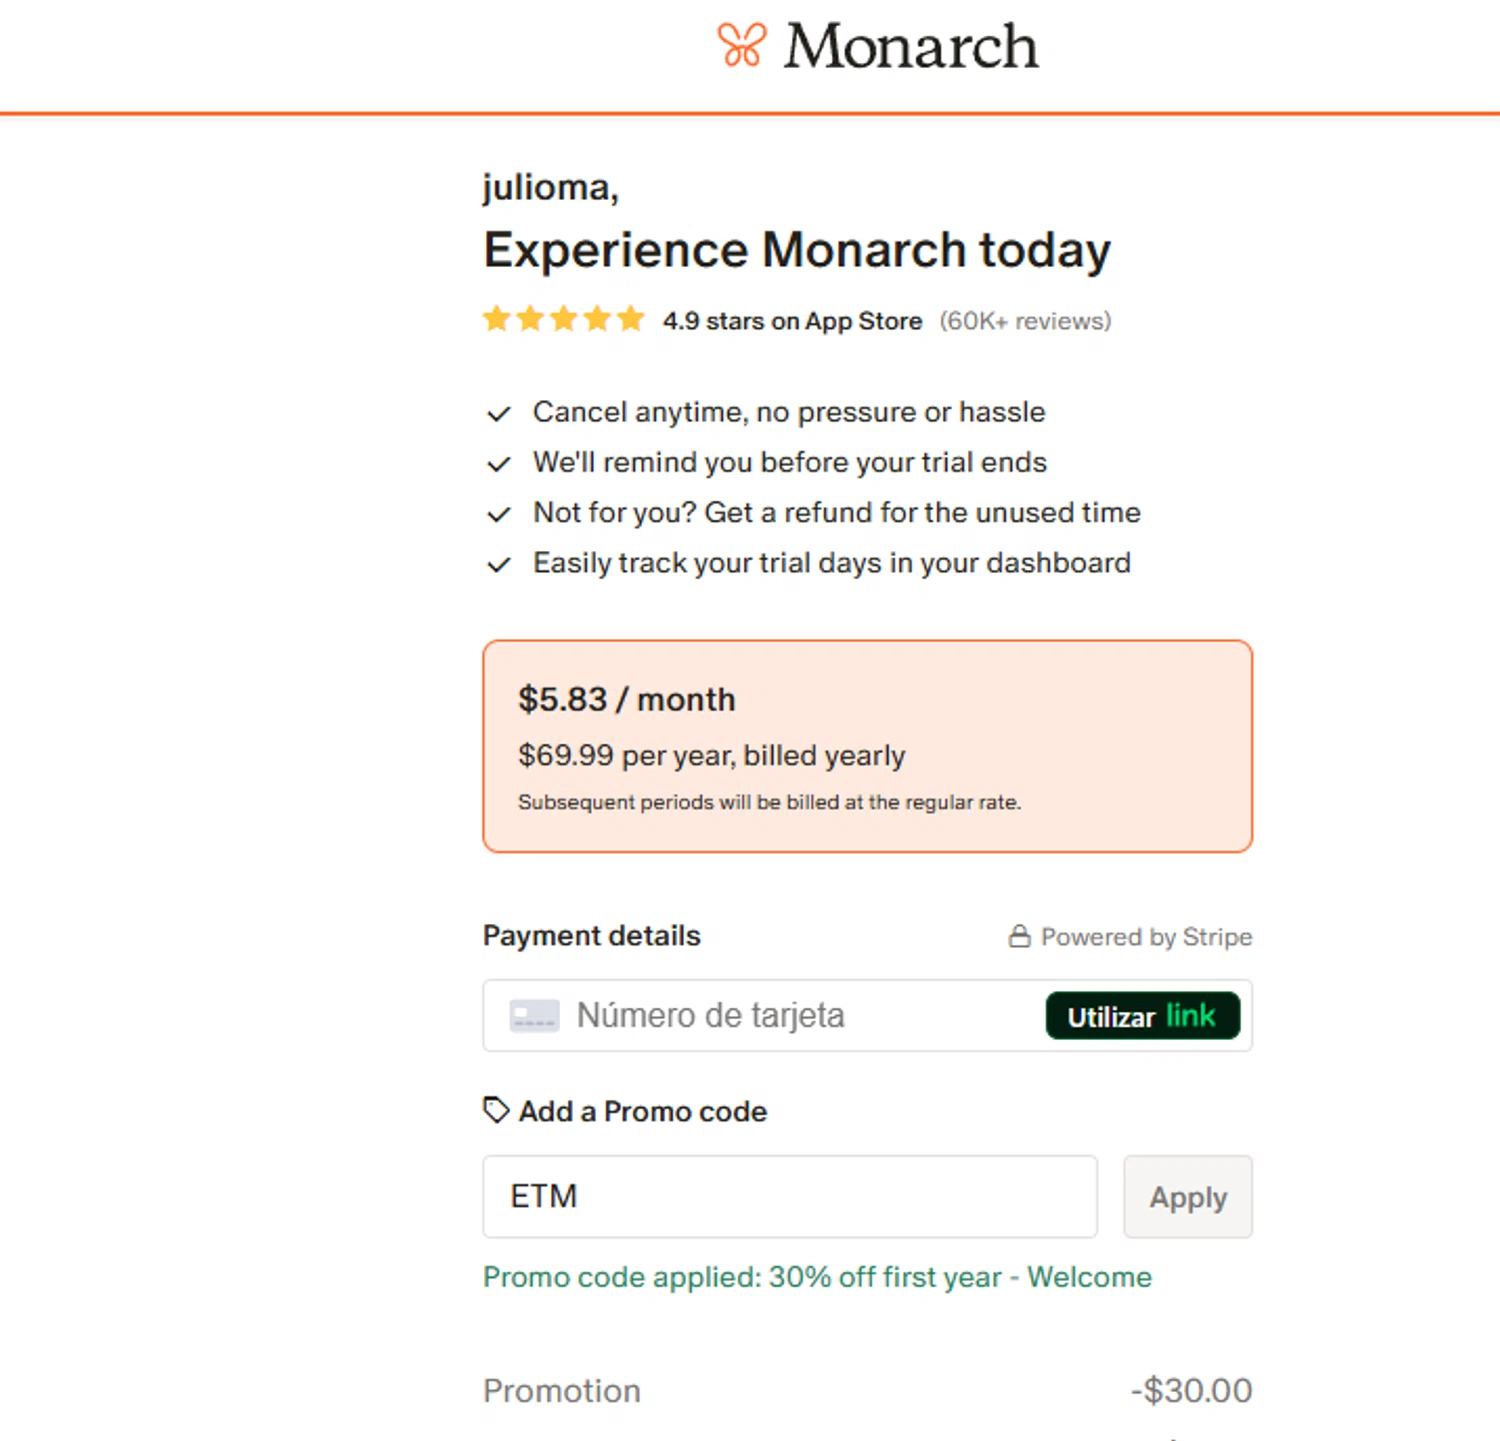Click into the promo code input box

click(790, 1197)
